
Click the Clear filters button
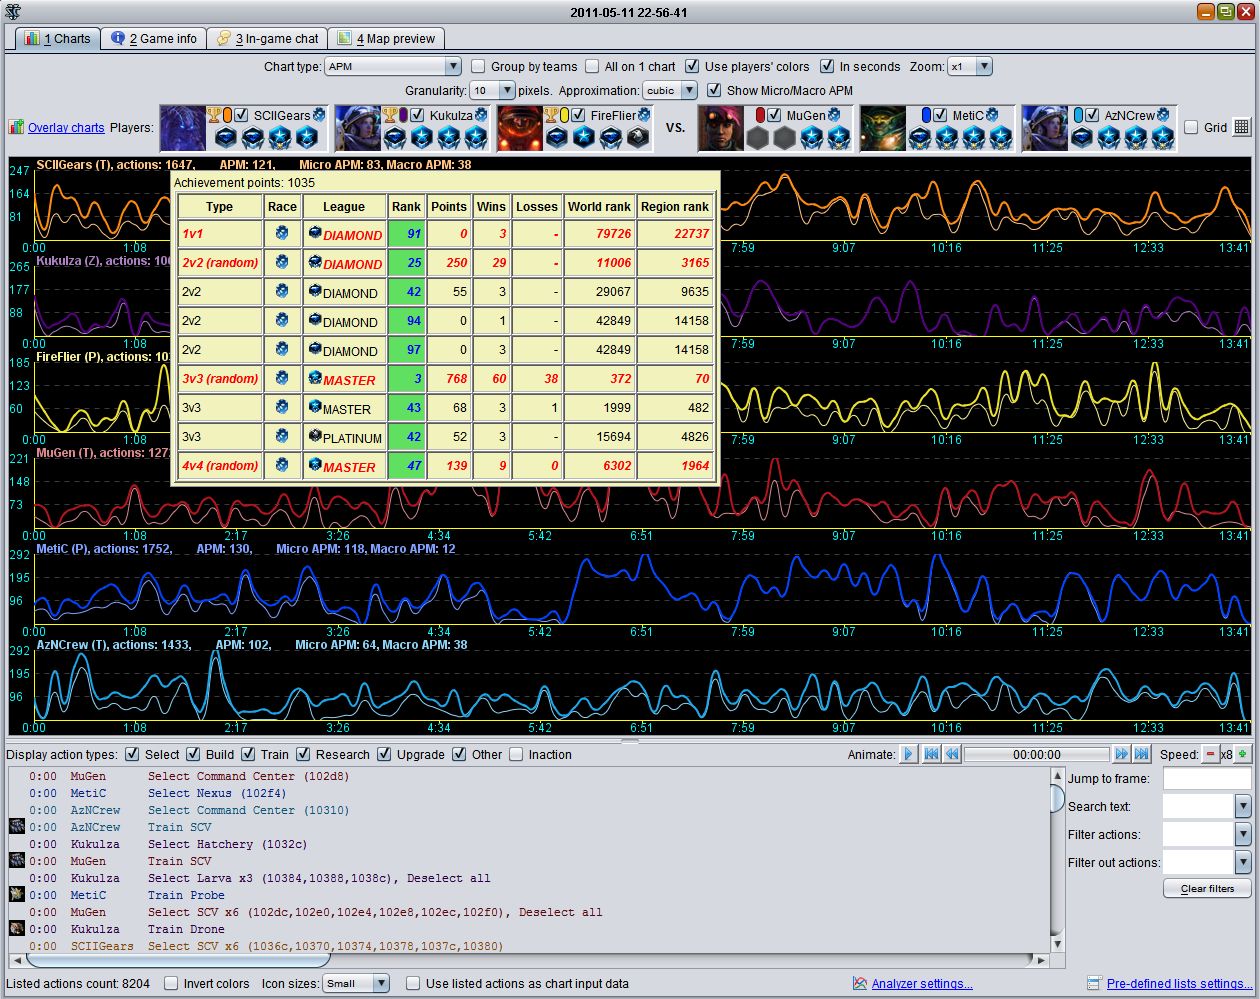1206,888
